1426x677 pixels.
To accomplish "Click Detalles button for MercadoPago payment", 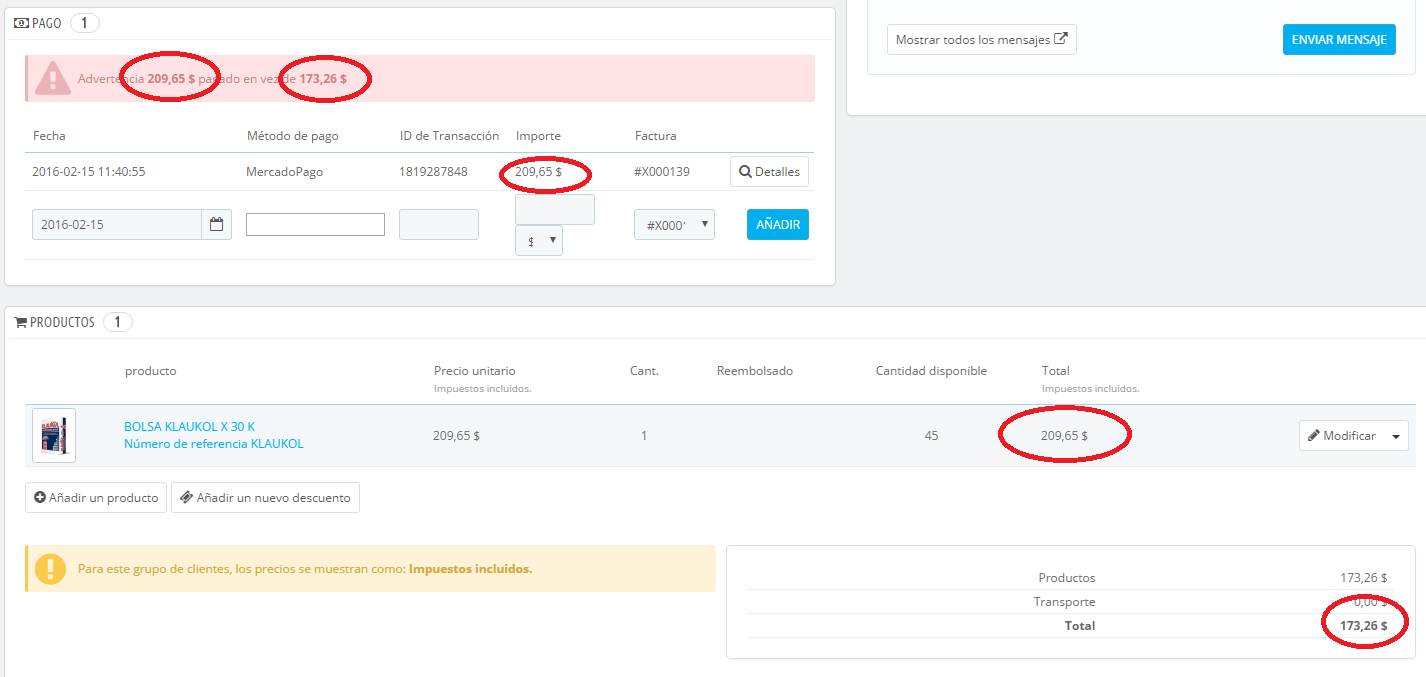I will coord(769,172).
